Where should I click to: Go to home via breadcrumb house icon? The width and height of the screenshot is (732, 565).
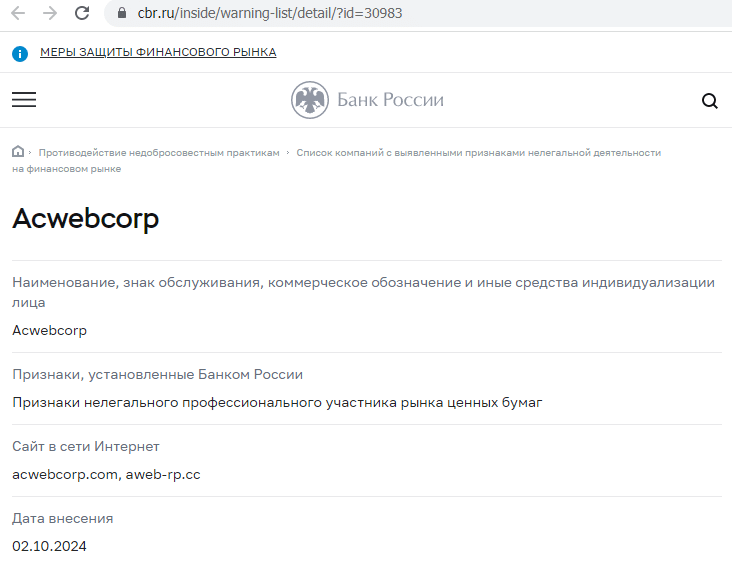pos(18,151)
